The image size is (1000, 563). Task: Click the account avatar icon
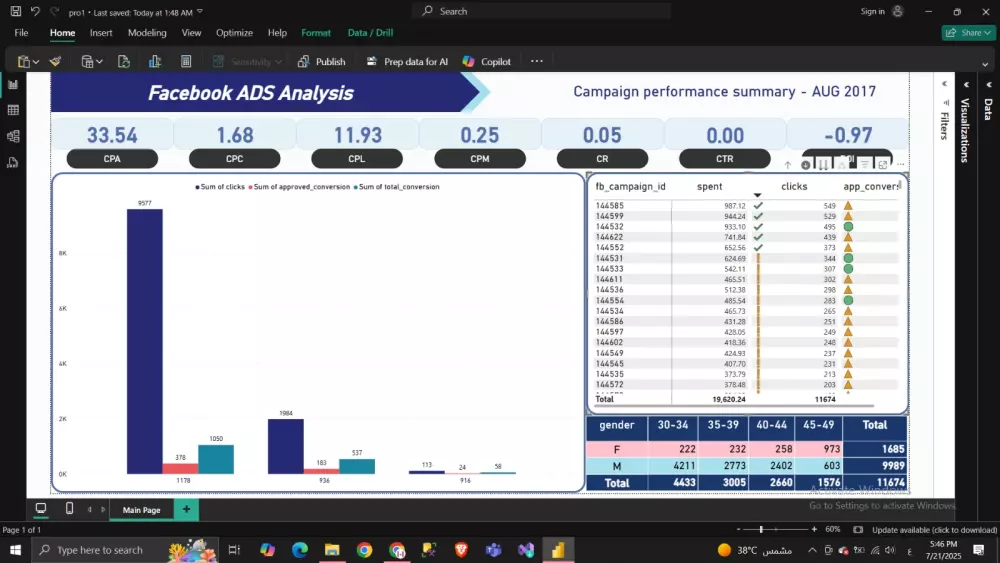click(x=897, y=11)
